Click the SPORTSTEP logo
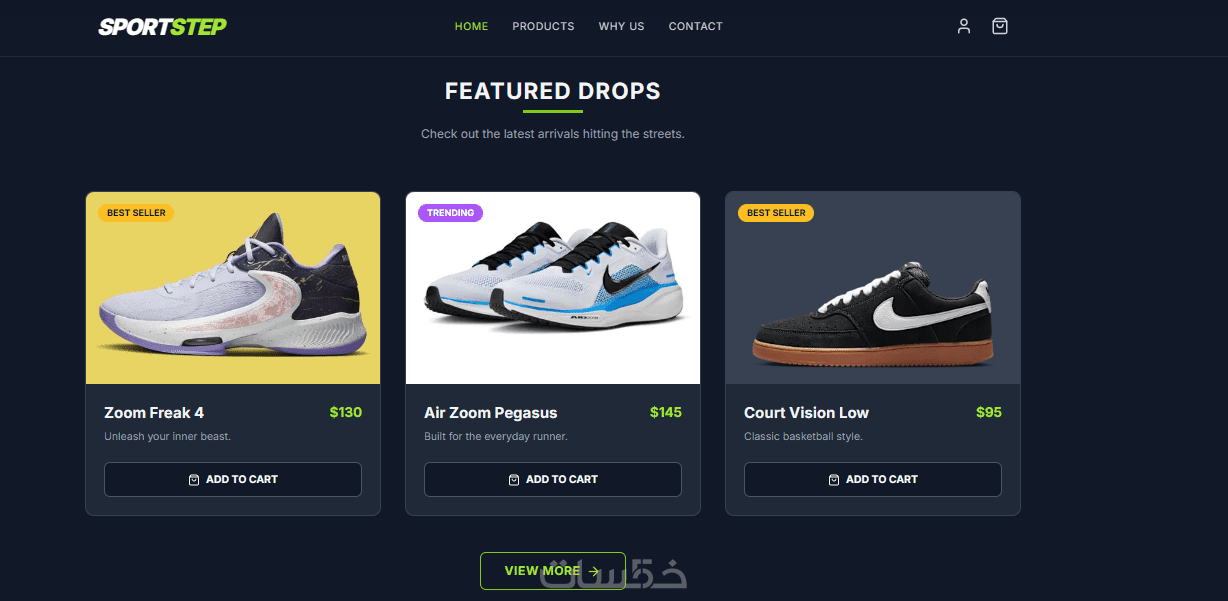 click(162, 27)
